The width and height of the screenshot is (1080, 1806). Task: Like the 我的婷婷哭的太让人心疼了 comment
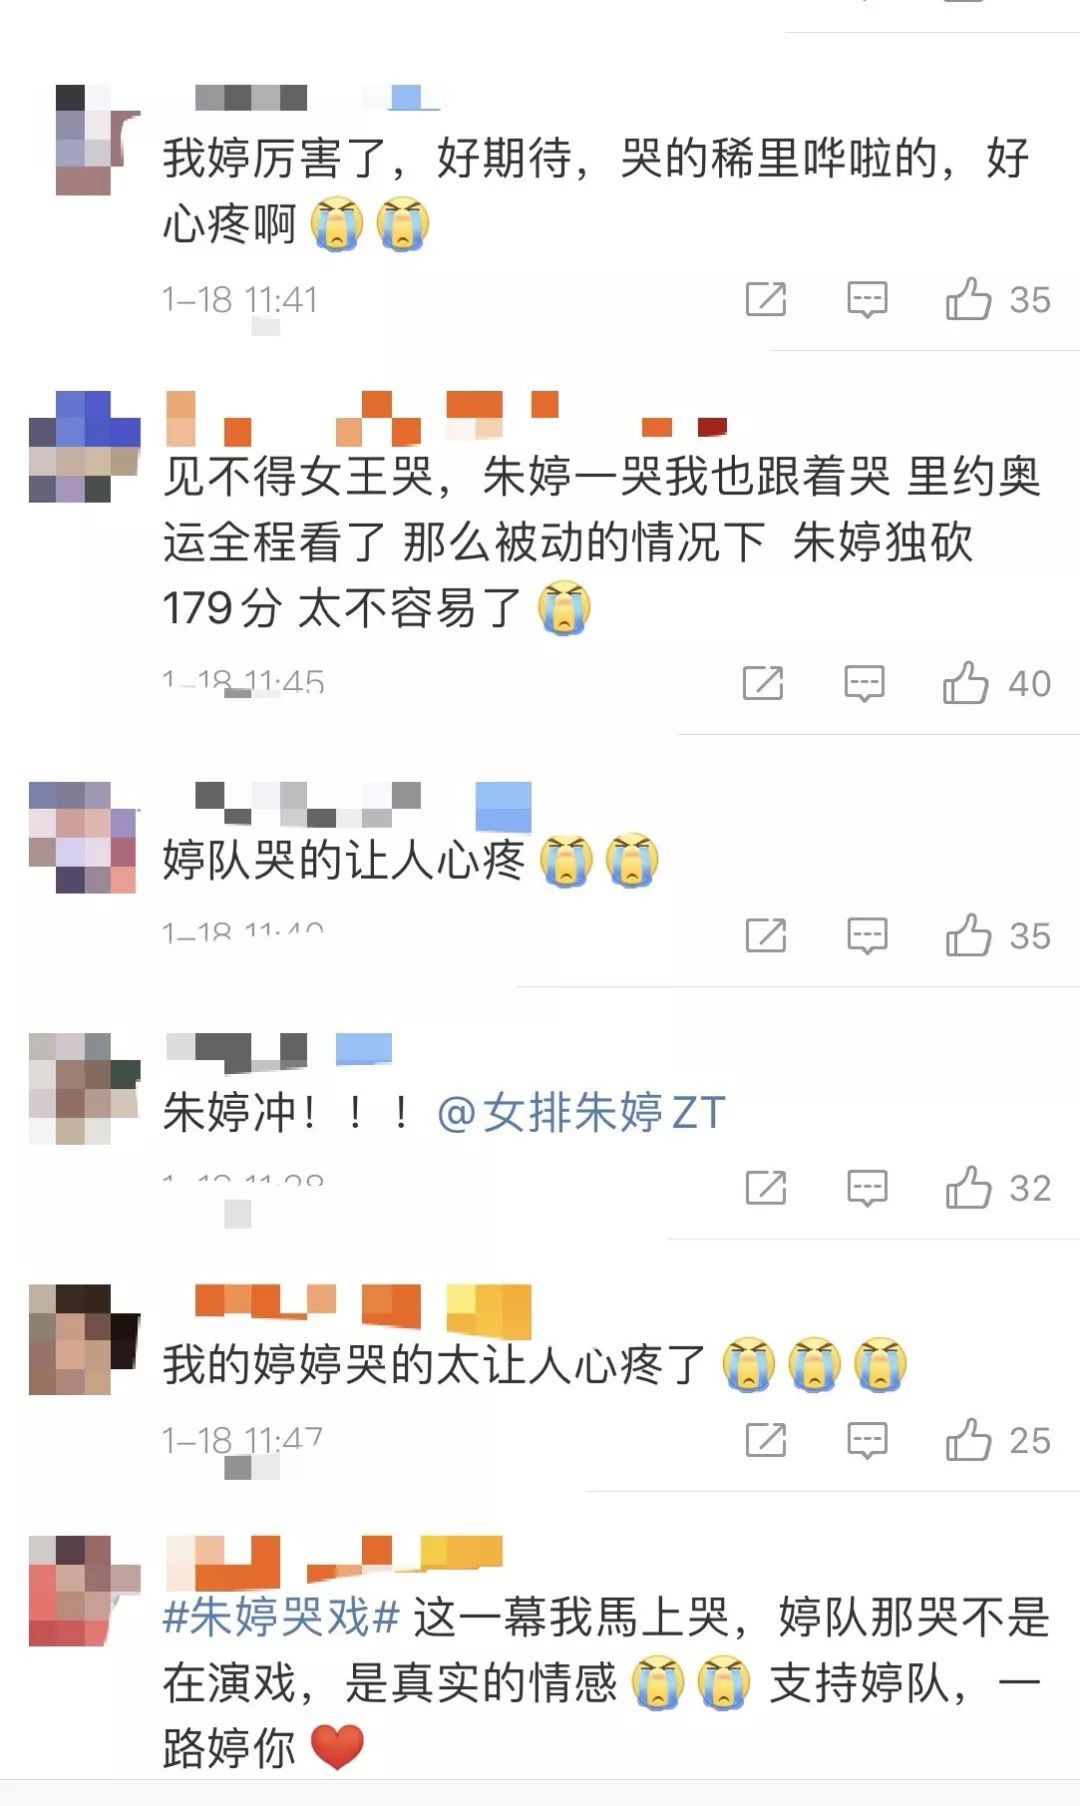coord(998,1440)
